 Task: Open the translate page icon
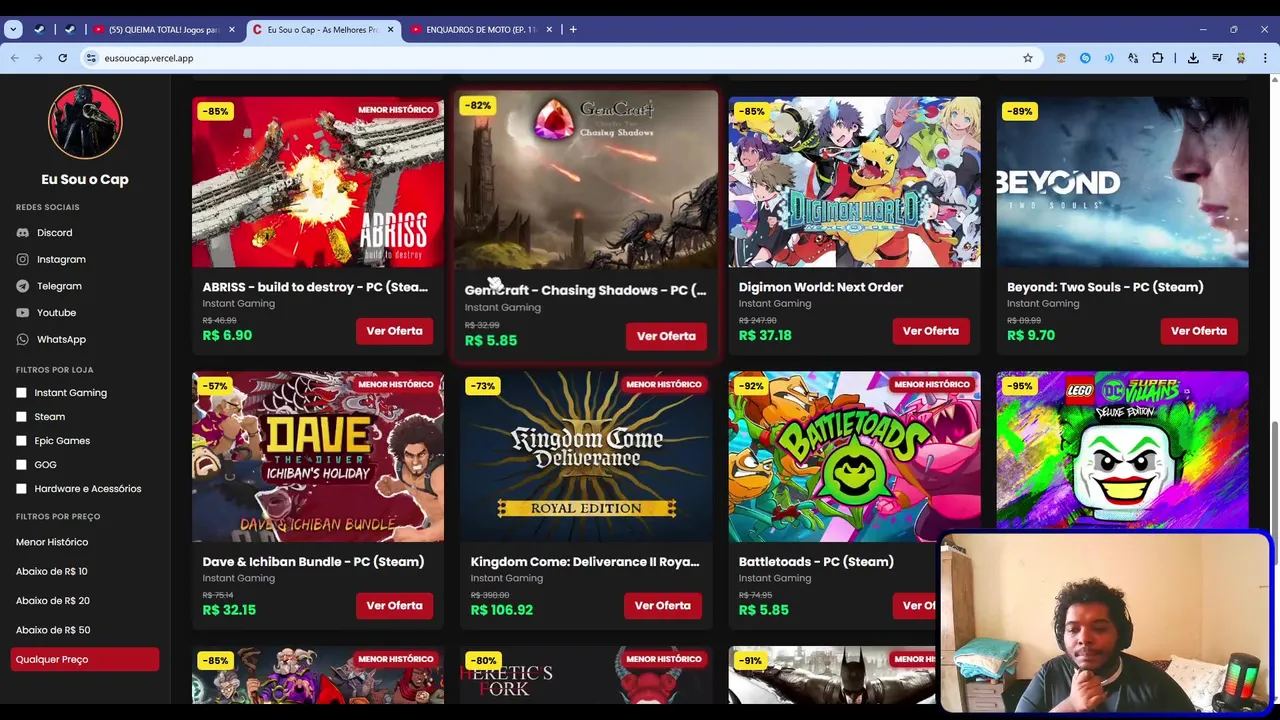[x=1133, y=58]
